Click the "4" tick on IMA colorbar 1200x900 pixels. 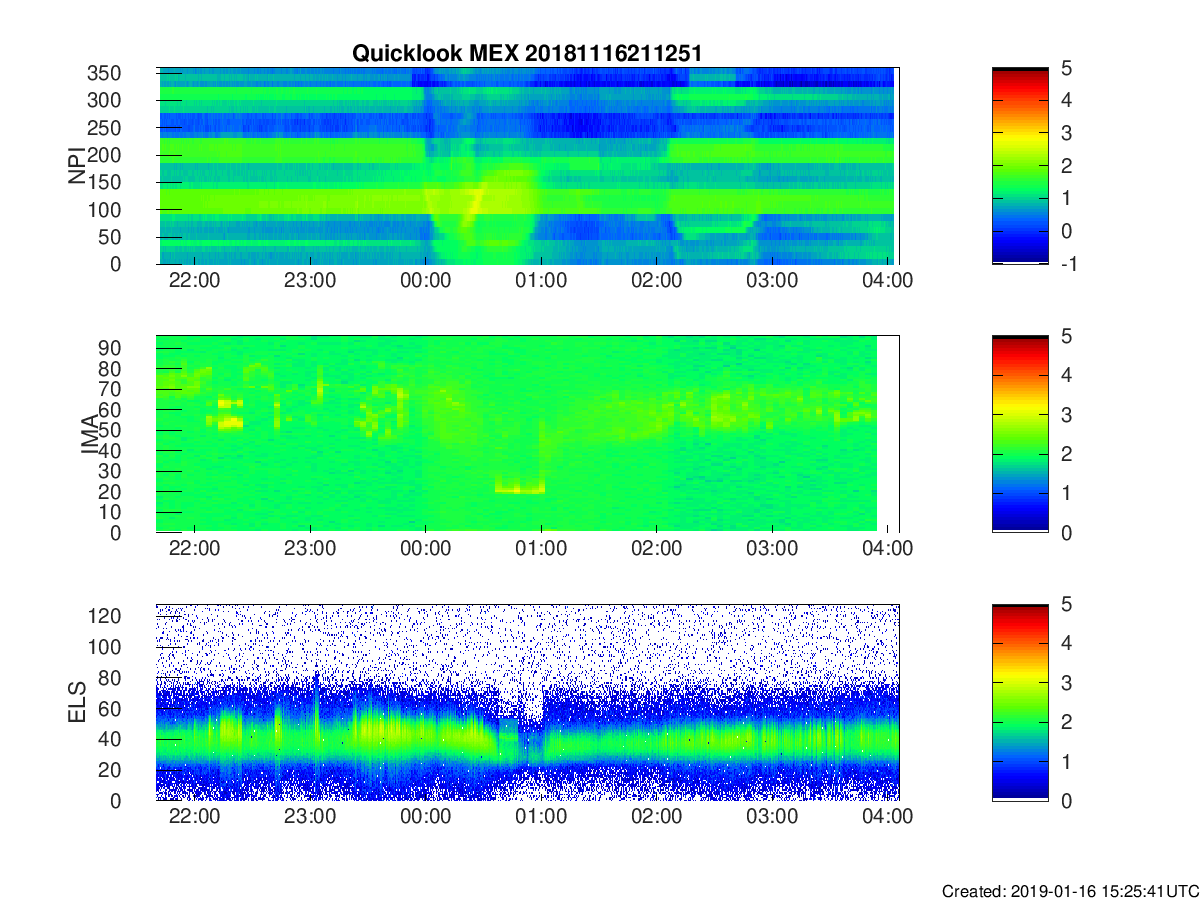(x=1066, y=375)
